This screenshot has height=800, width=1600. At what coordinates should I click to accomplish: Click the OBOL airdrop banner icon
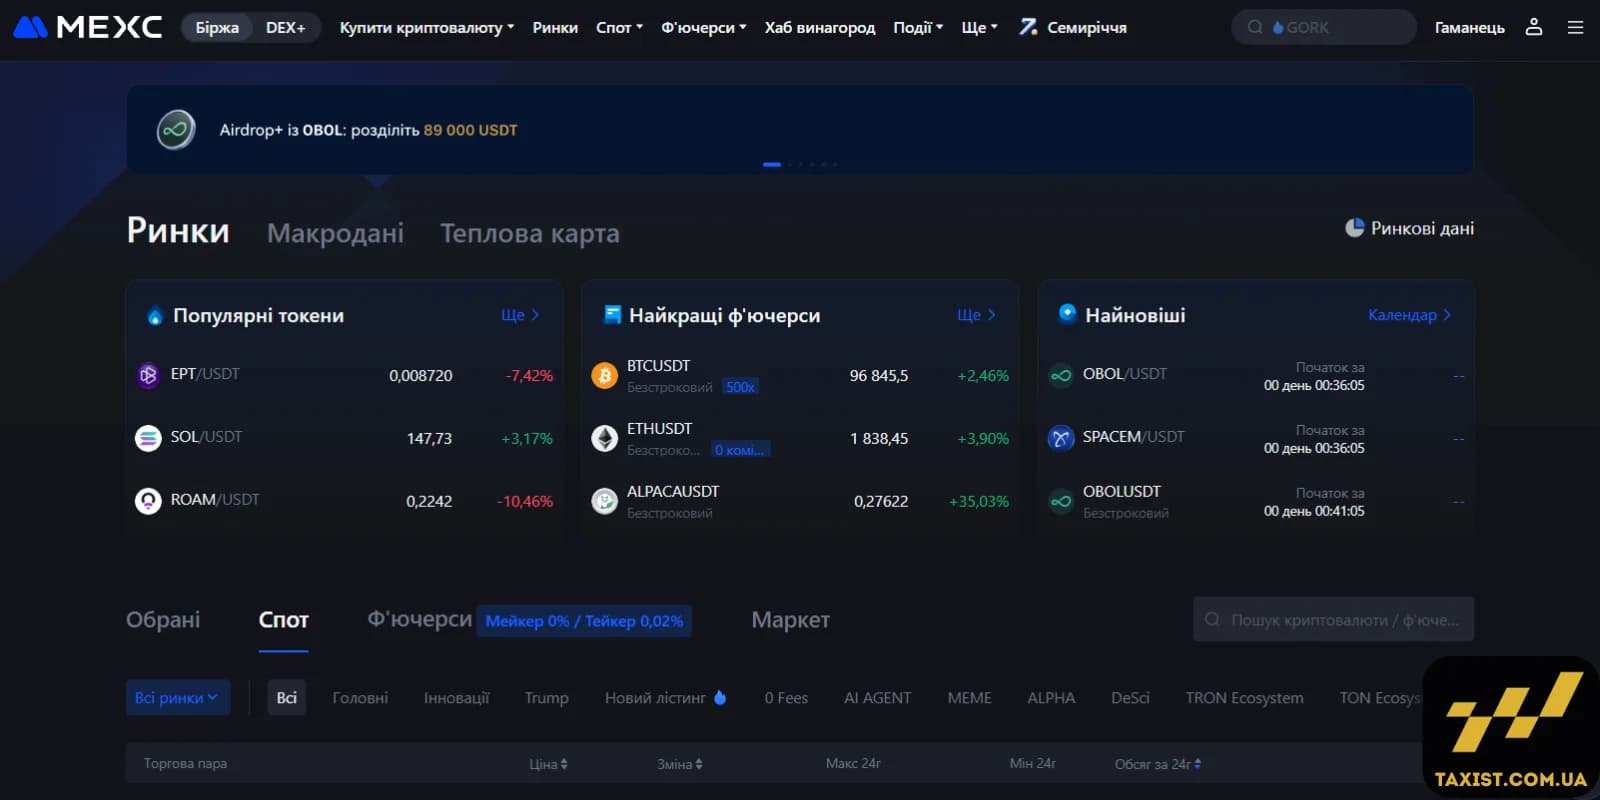(x=176, y=130)
